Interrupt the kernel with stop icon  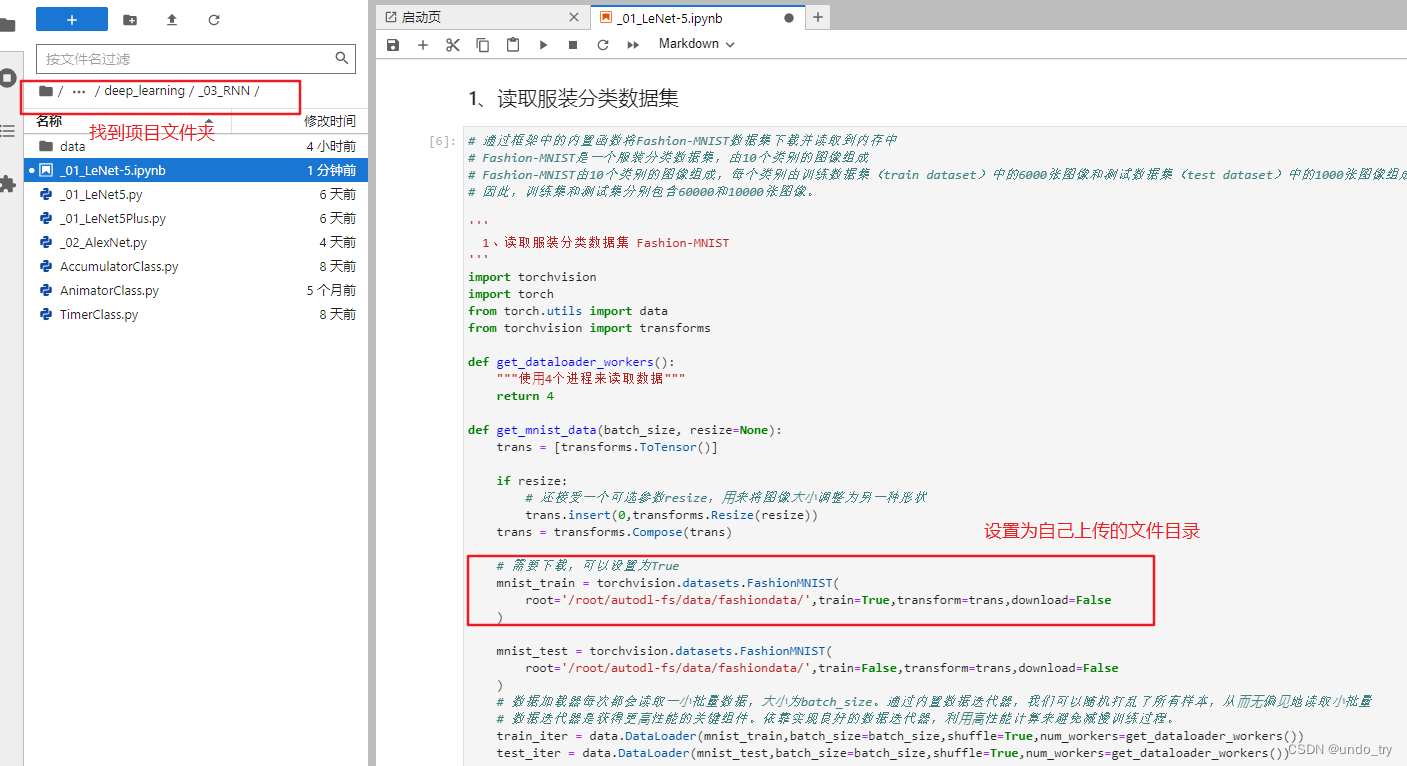coord(573,45)
